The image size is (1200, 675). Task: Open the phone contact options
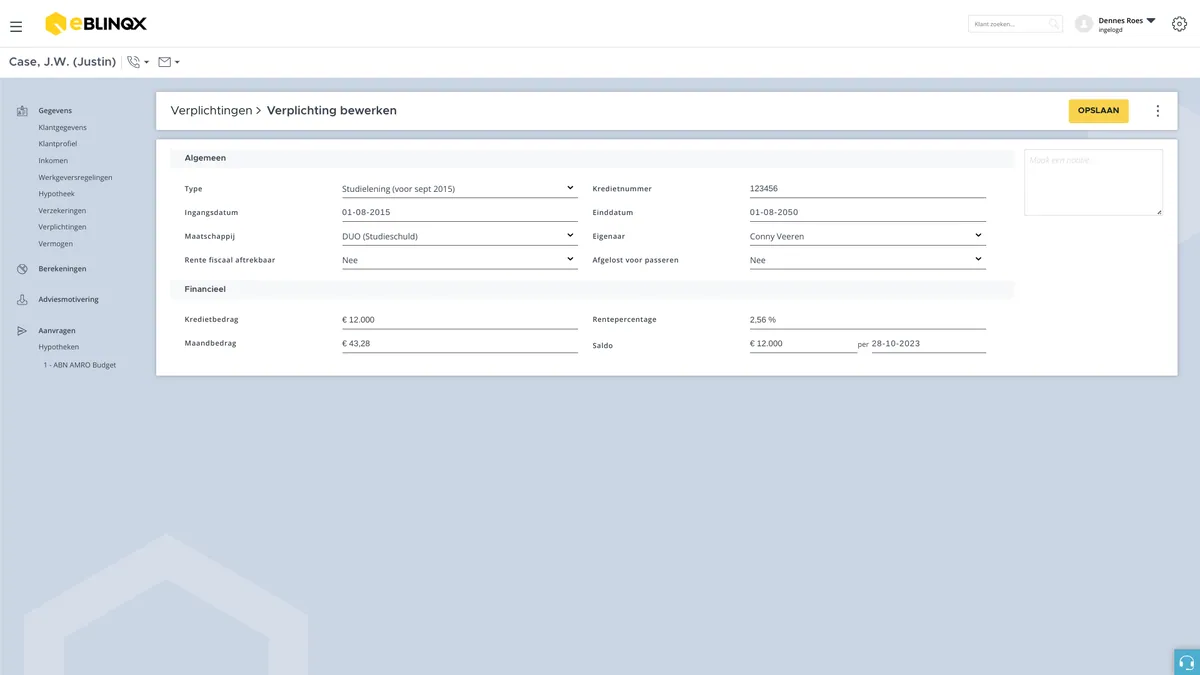pyautogui.click(x=138, y=62)
